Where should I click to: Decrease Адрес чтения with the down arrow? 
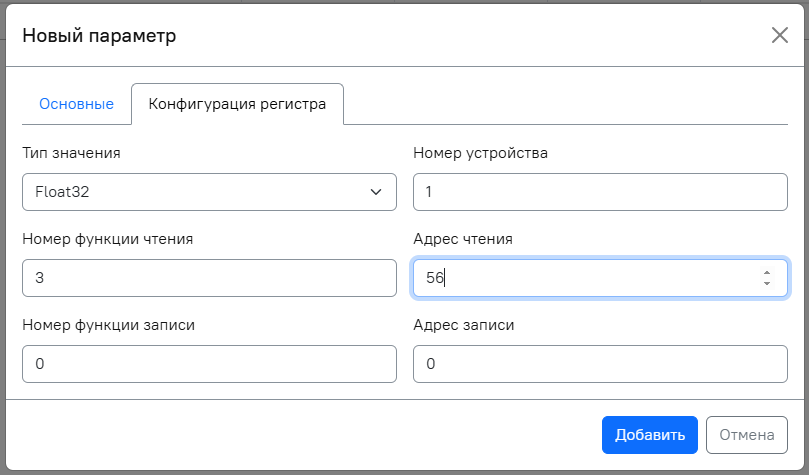coord(766,284)
